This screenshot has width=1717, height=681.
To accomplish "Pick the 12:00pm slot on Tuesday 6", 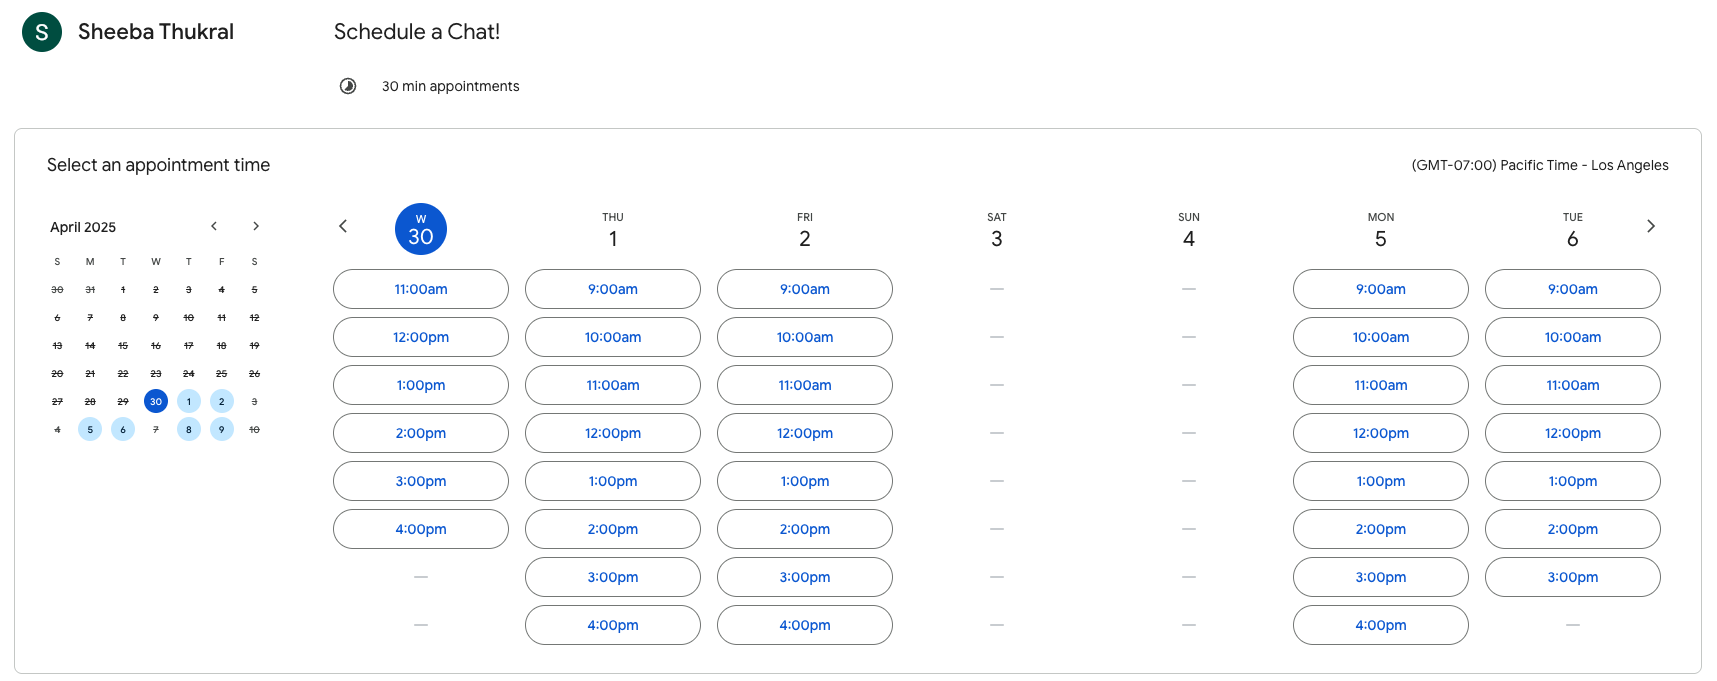I will (x=1573, y=433).
